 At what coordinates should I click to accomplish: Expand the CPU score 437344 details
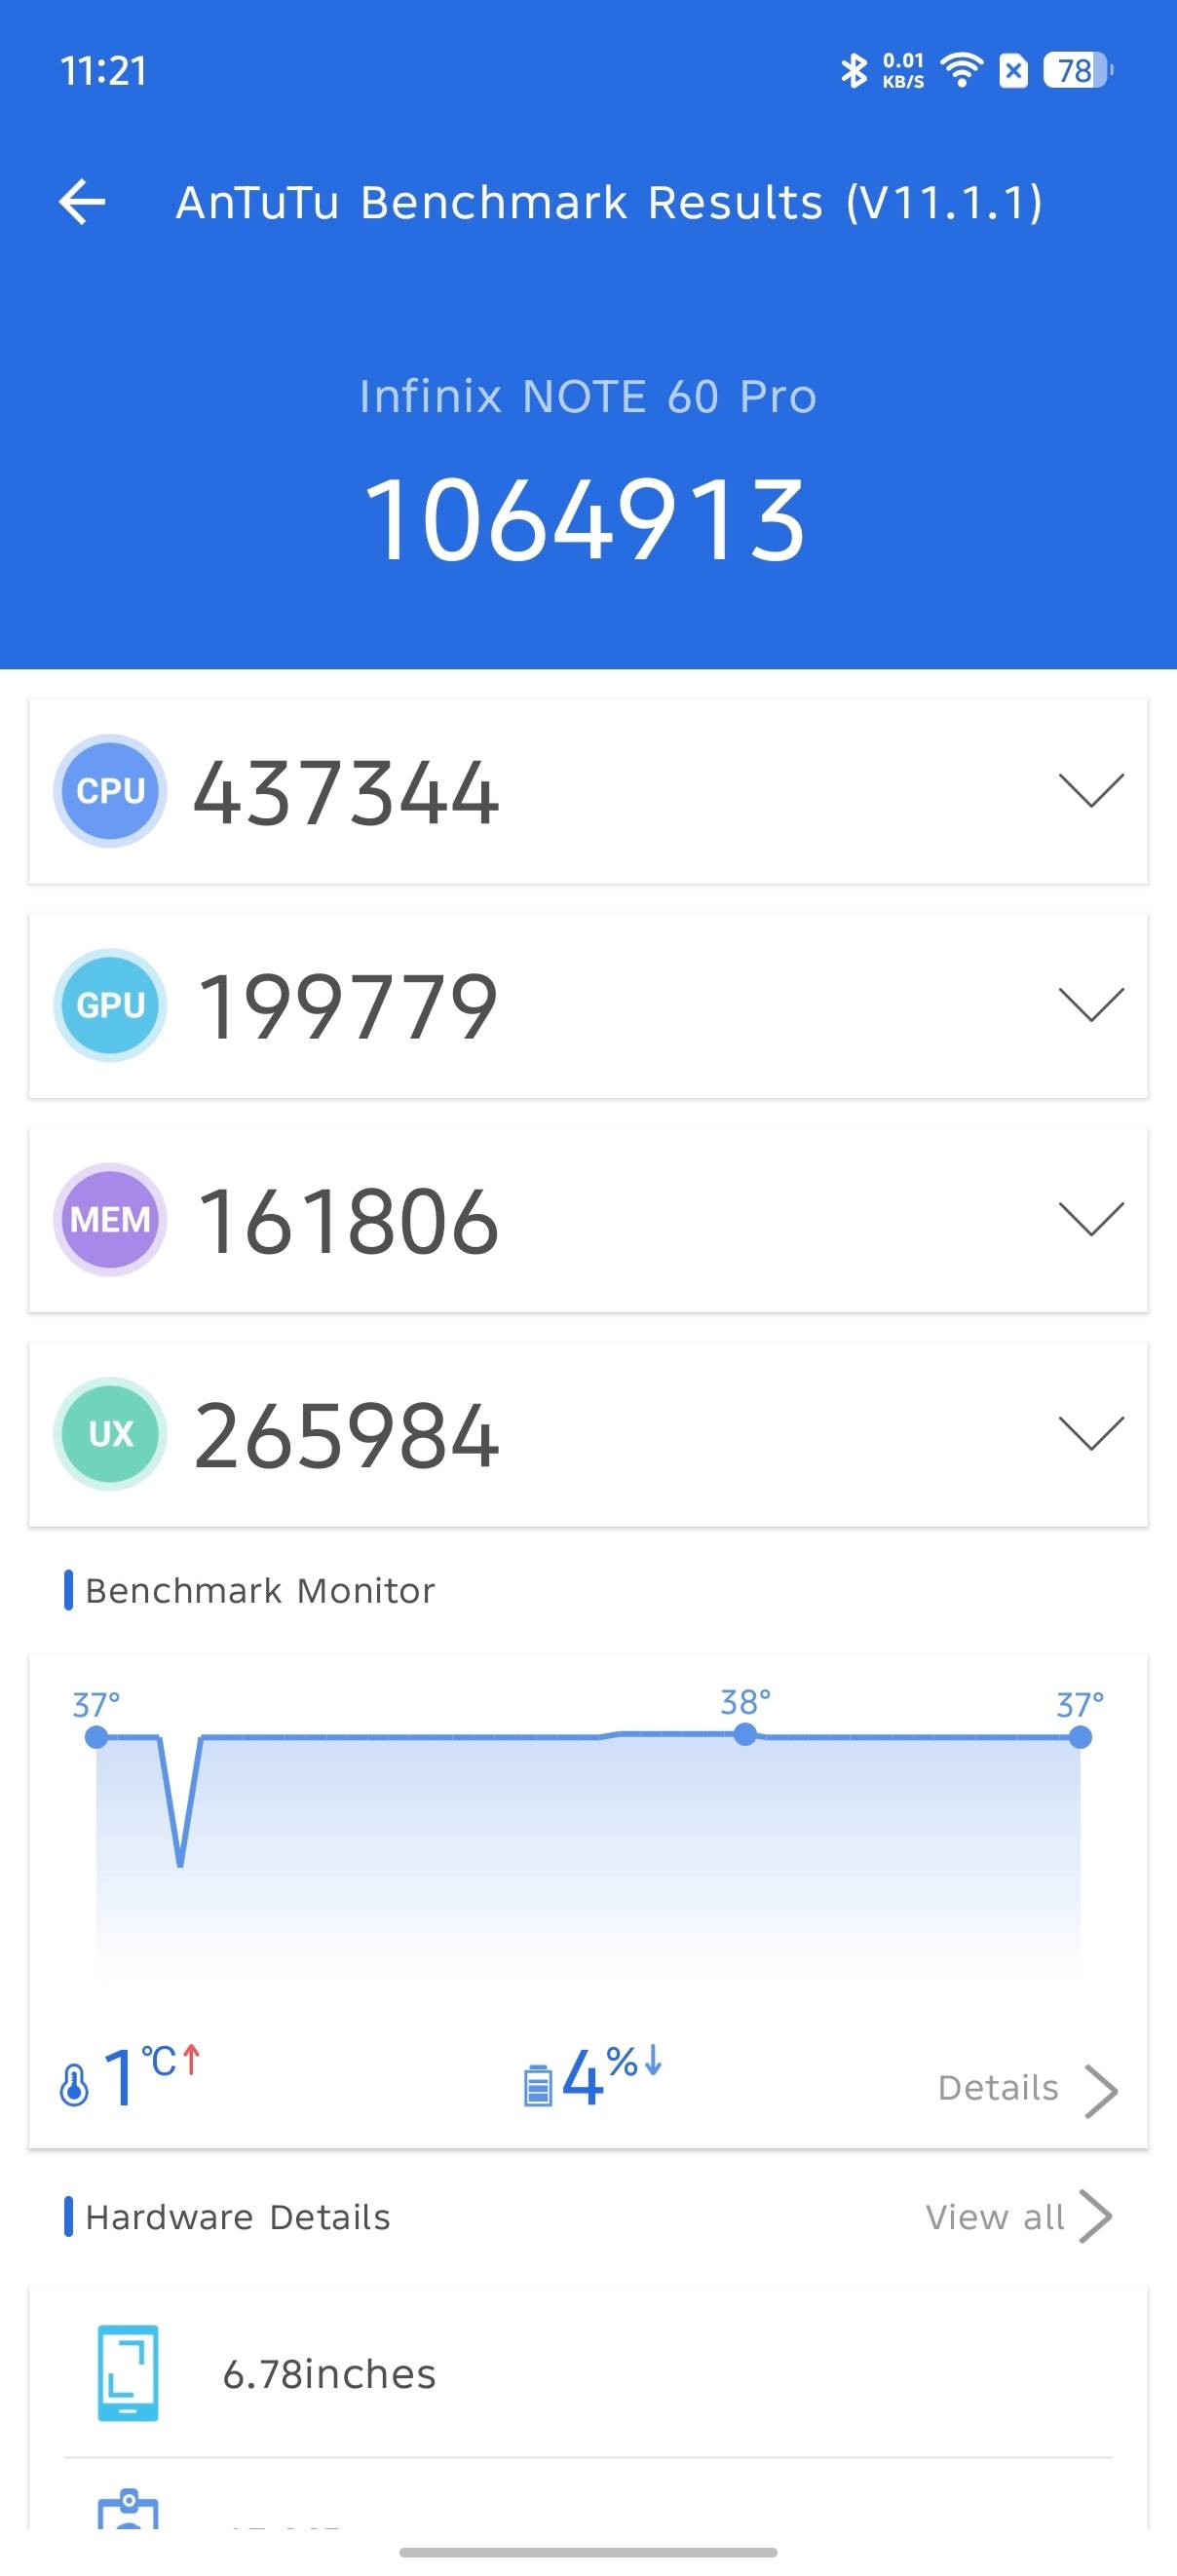[1091, 790]
